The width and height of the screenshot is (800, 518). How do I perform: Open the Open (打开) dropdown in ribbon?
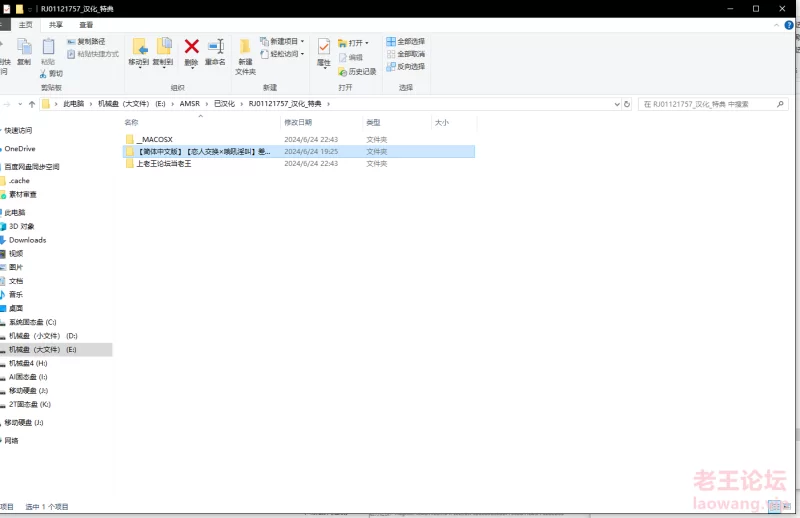coord(354,43)
